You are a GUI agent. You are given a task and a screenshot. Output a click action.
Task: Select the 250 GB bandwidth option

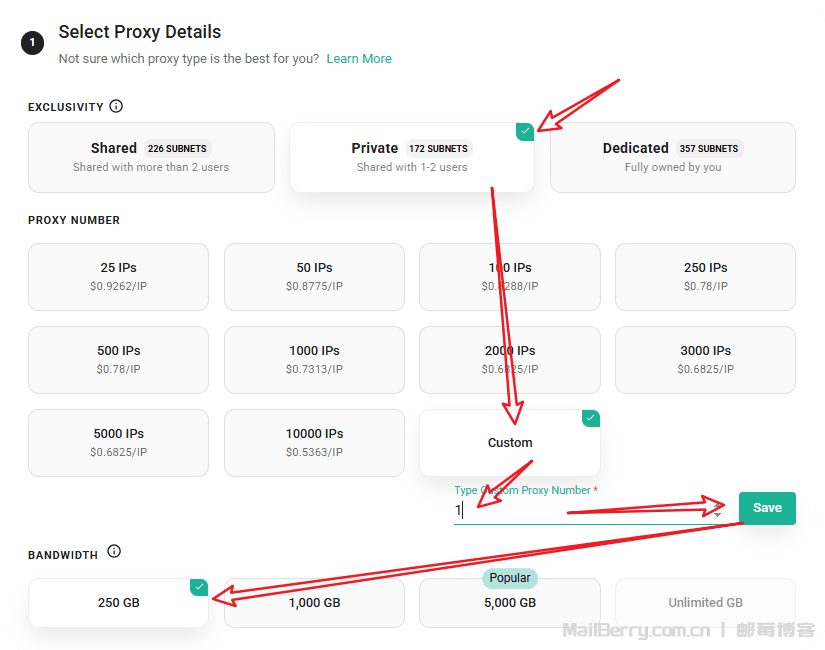pos(118,603)
